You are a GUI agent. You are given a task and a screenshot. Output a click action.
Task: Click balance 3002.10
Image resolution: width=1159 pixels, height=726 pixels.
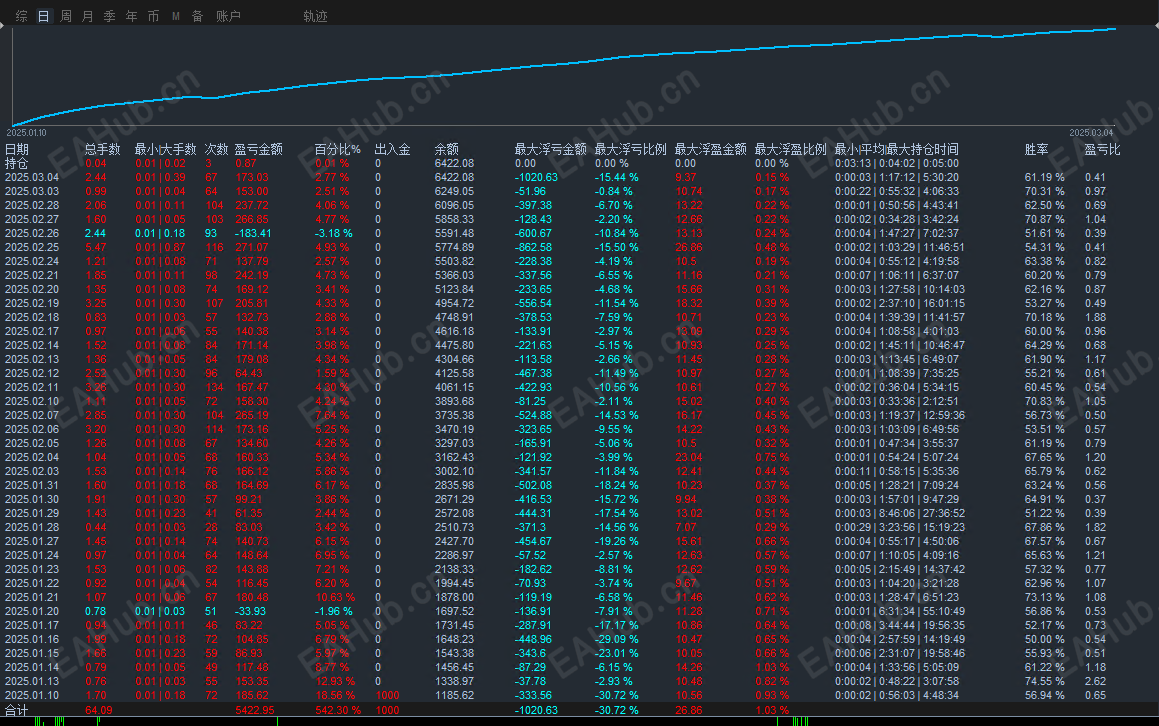point(455,472)
